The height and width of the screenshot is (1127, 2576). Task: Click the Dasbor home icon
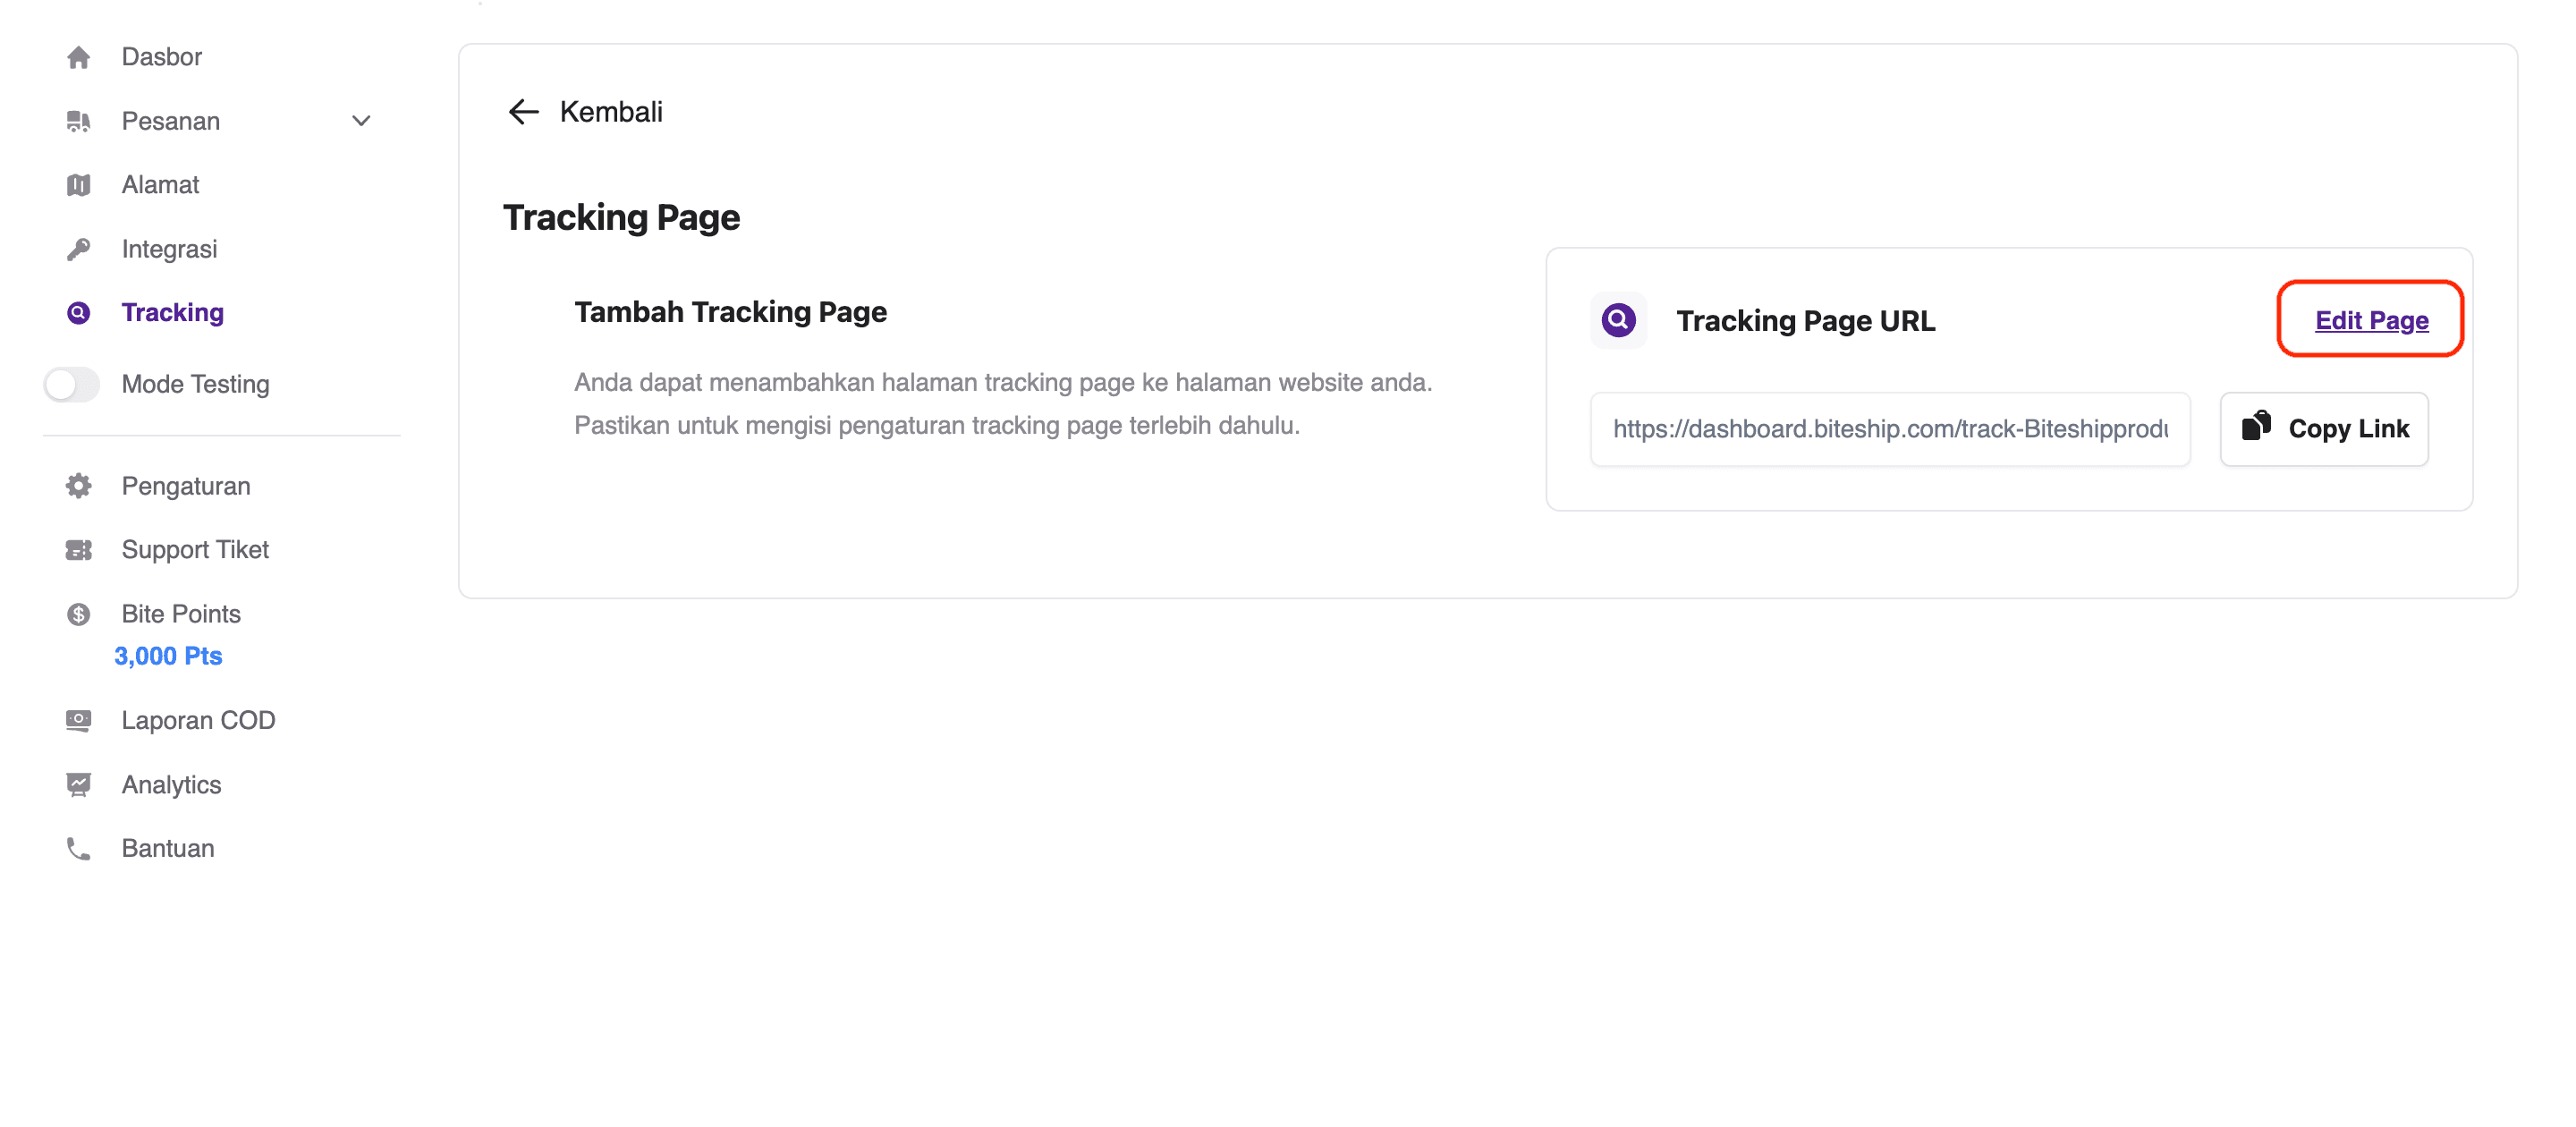tap(78, 57)
